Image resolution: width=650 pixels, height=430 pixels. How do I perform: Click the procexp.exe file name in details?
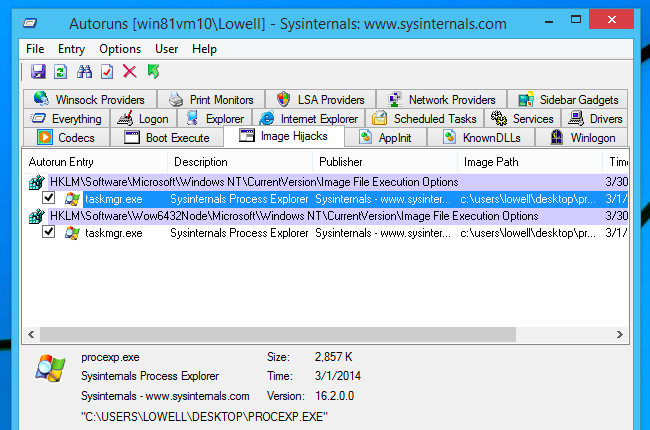point(110,357)
